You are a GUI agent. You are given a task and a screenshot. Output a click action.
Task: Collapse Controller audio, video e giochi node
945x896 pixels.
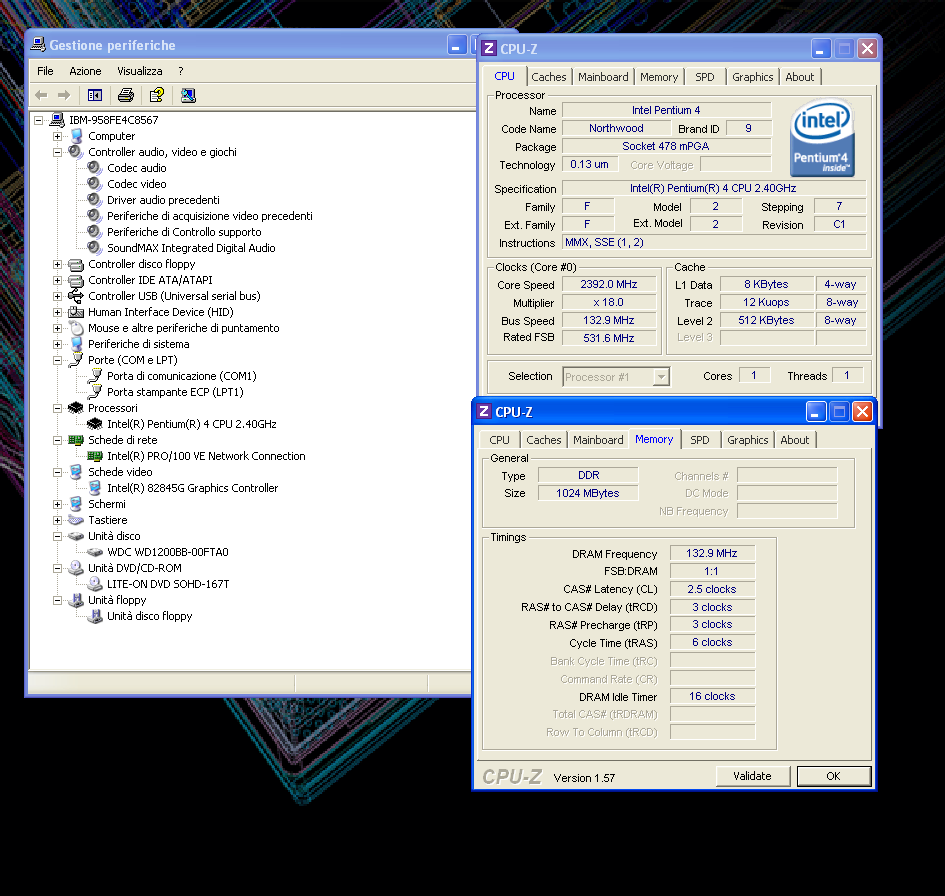coord(57,152)
